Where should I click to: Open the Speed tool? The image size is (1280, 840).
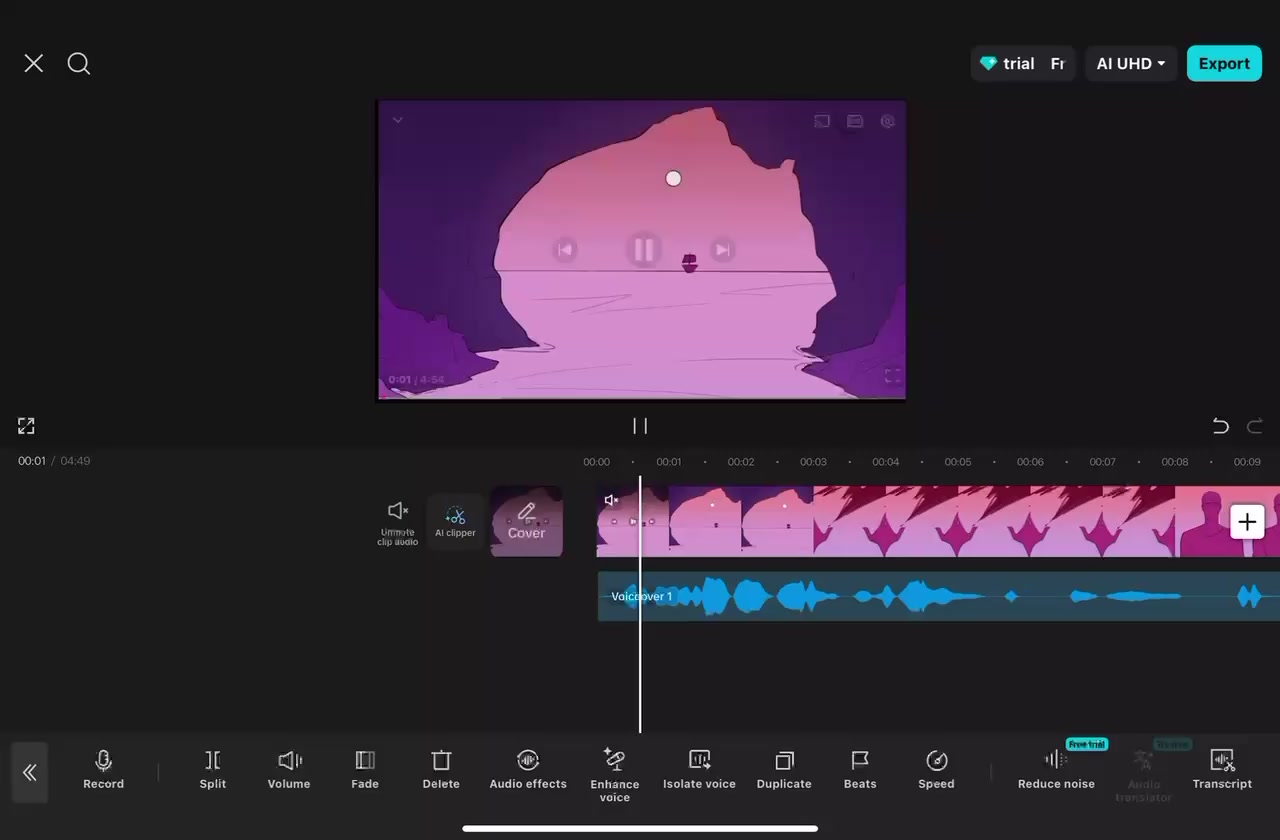[x=936, y=770]
